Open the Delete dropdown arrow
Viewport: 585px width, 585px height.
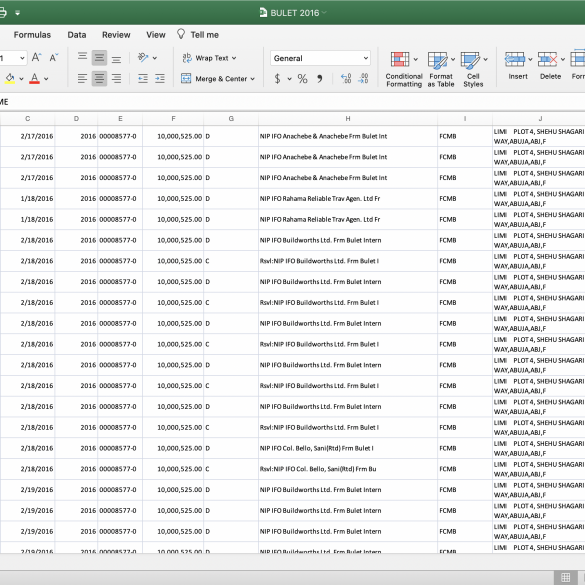click(563, 59)
